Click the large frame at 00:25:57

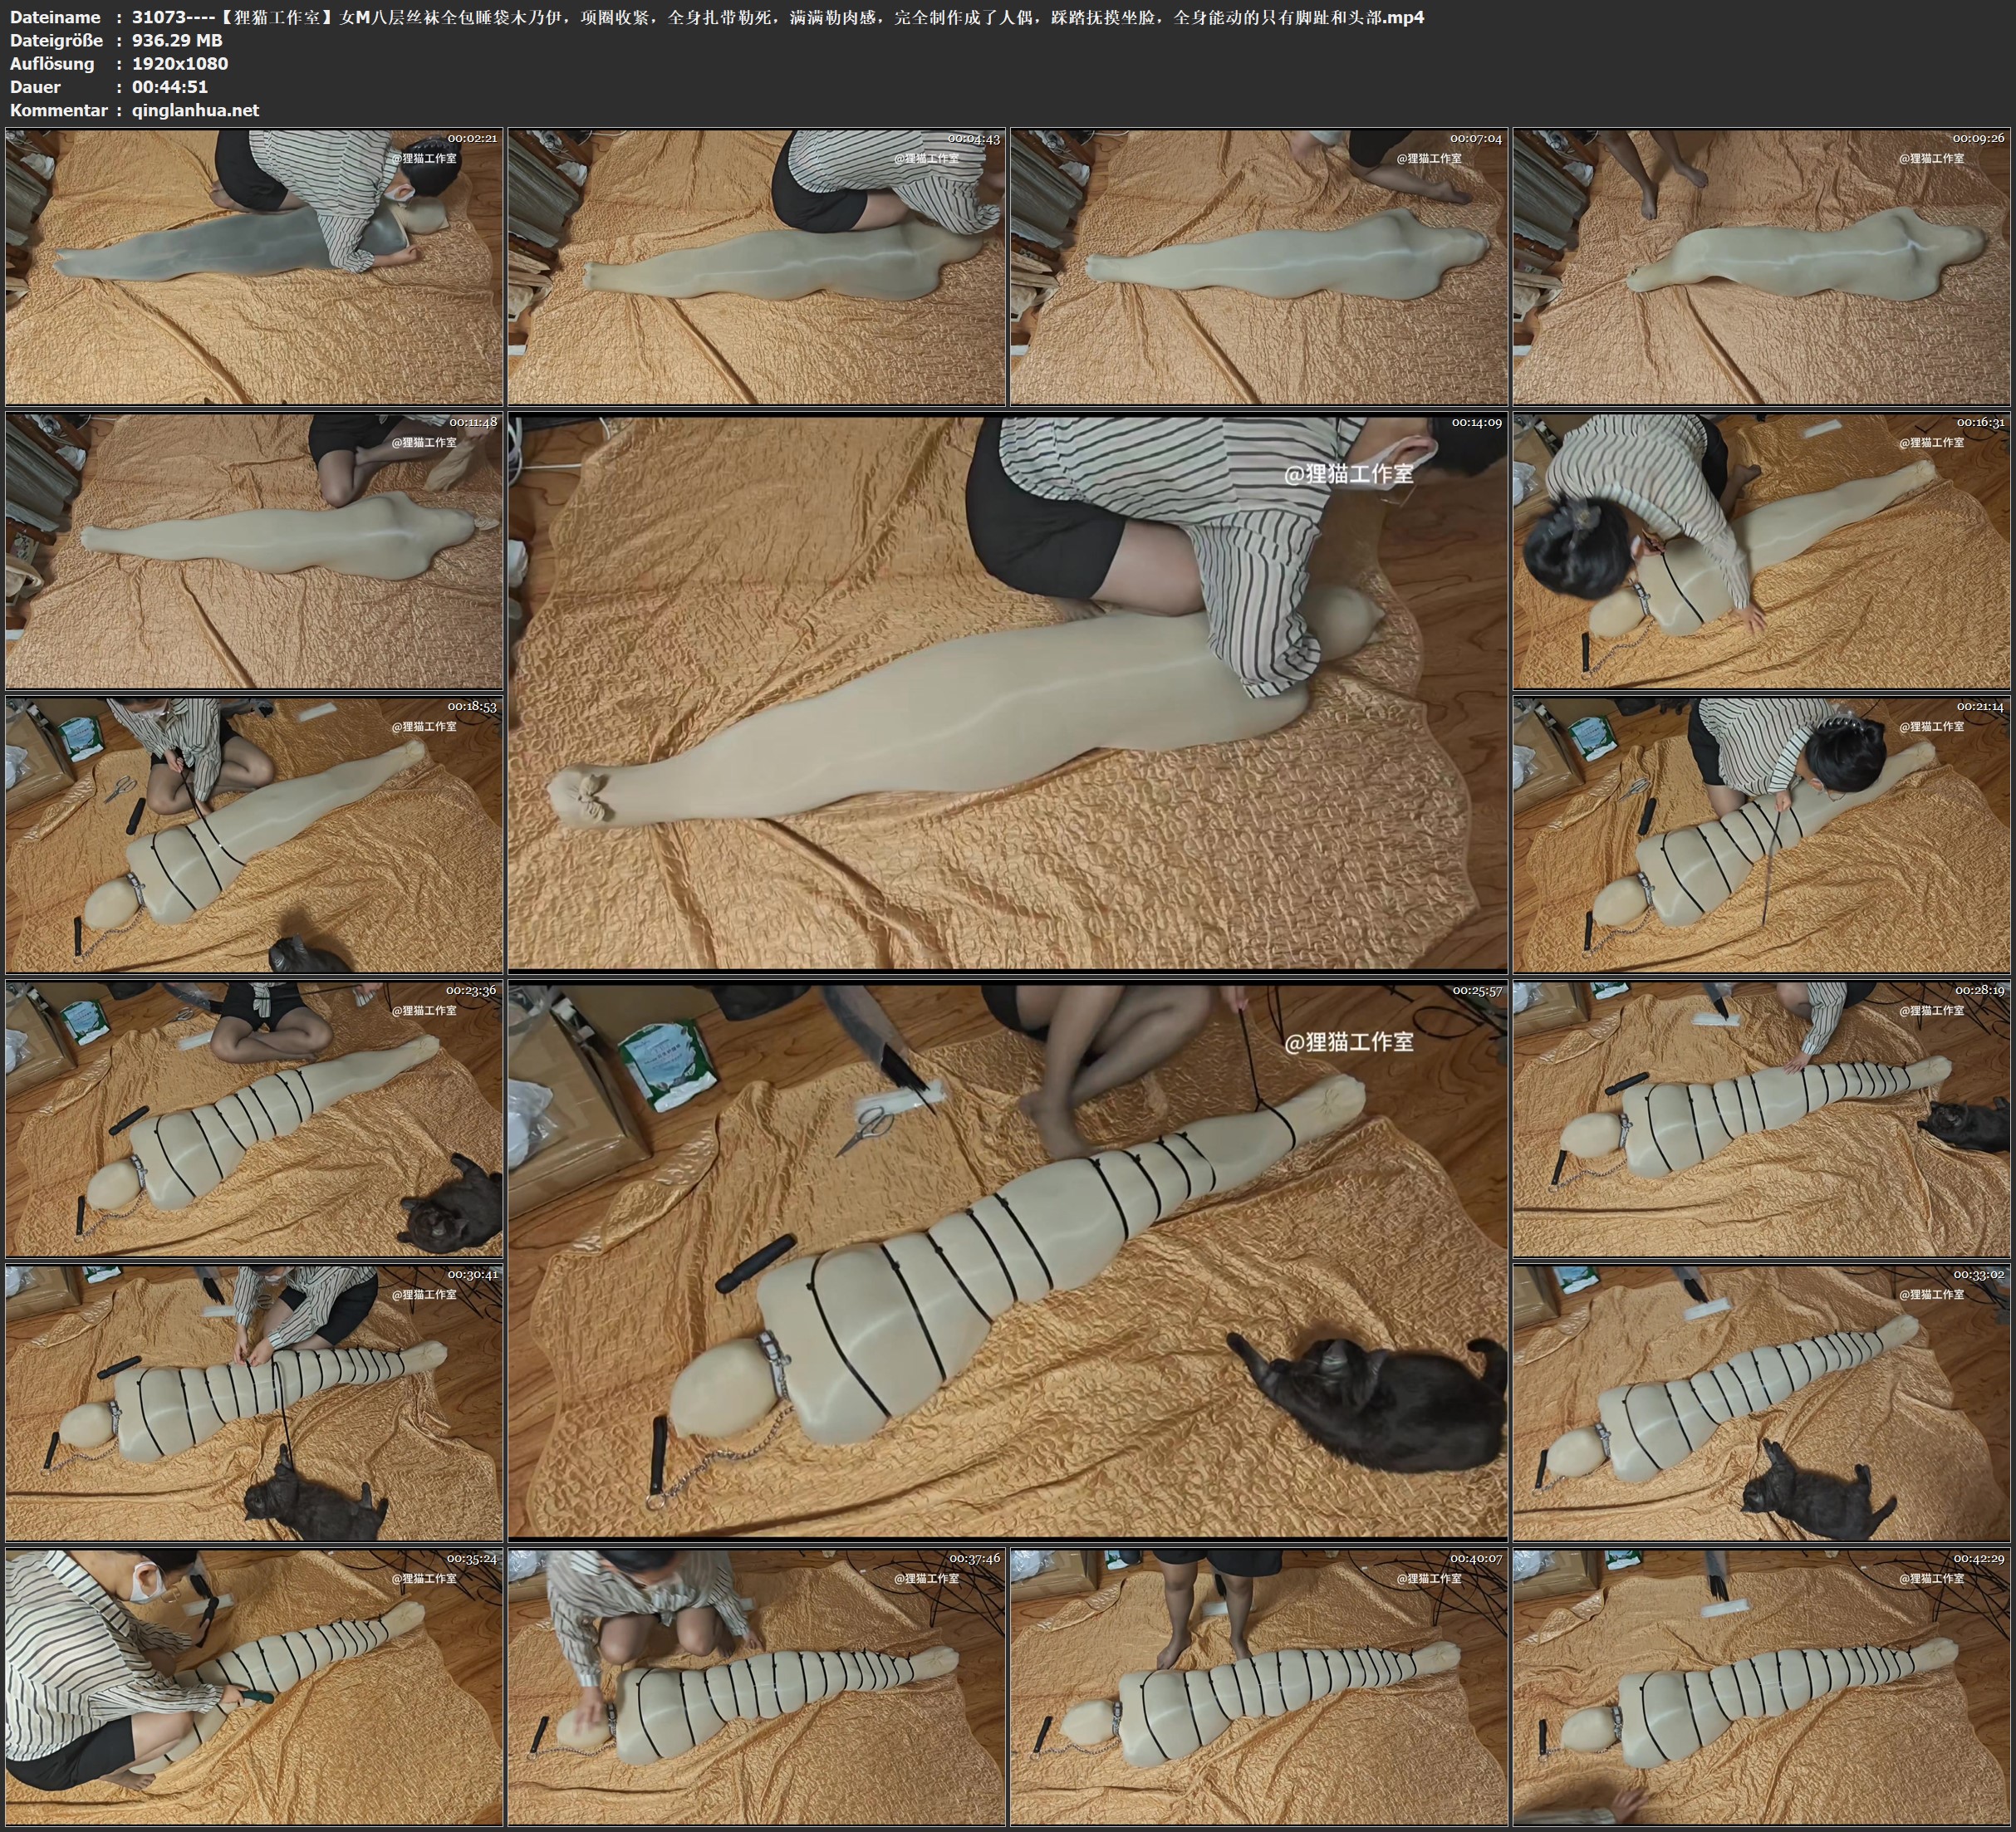click(x=1007, y=1260)
